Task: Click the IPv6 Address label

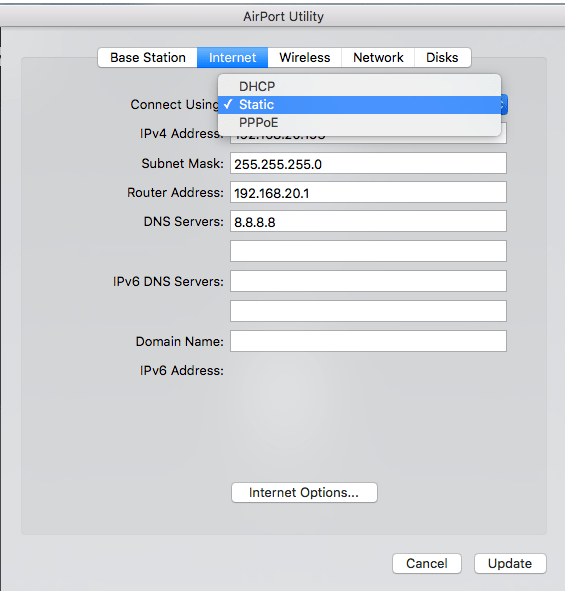Action: (x=182, y=371)
